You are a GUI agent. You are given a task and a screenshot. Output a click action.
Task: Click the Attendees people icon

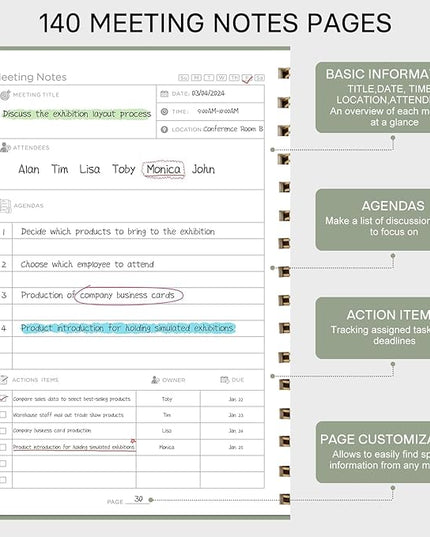5,148
